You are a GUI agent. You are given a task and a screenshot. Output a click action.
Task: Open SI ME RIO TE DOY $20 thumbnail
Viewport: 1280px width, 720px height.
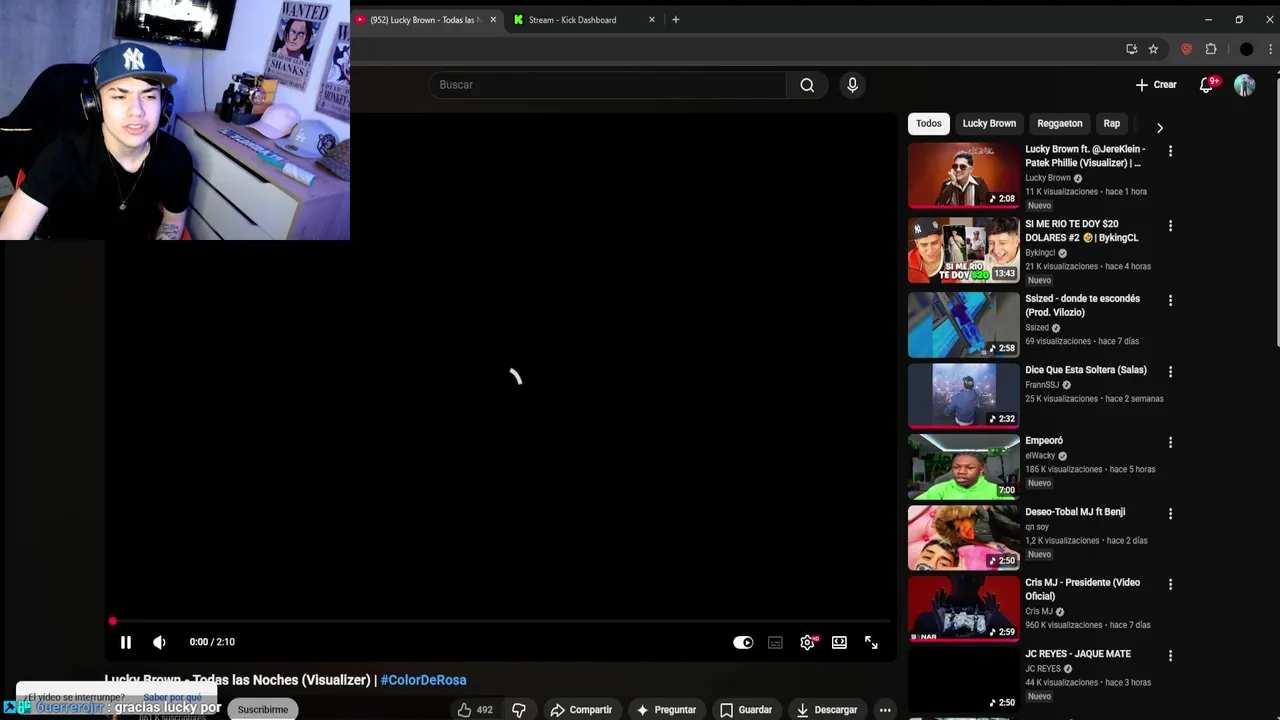pos(963,250)
